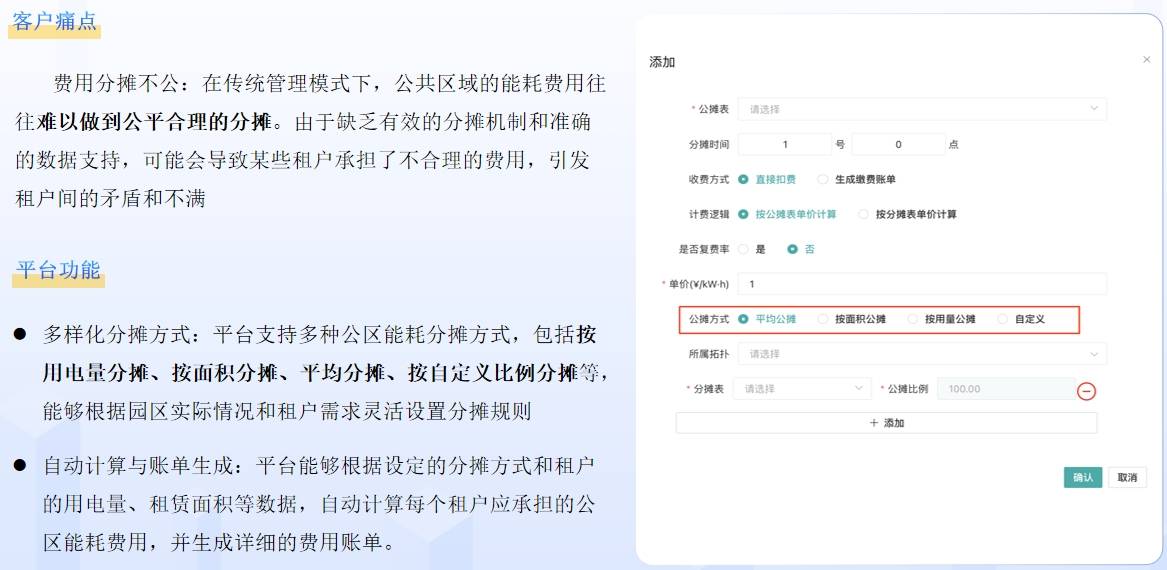Click the 取消 button
The width and height of the screenshot is (1167, 570).
tap(1128, 478)
